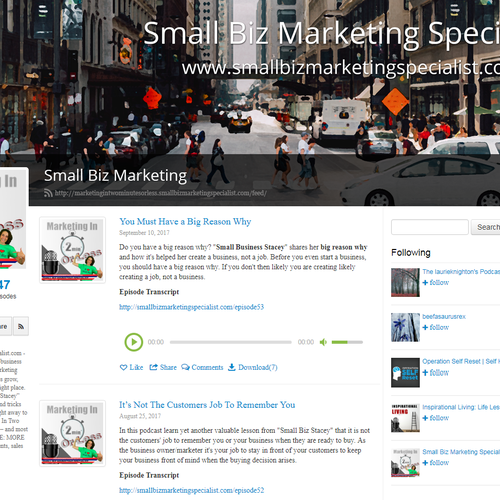The height and width of the screenshot is (500, 500).
Task: Open the 'You Must Have a Big Reason Why' title
Action: point(185,222)
